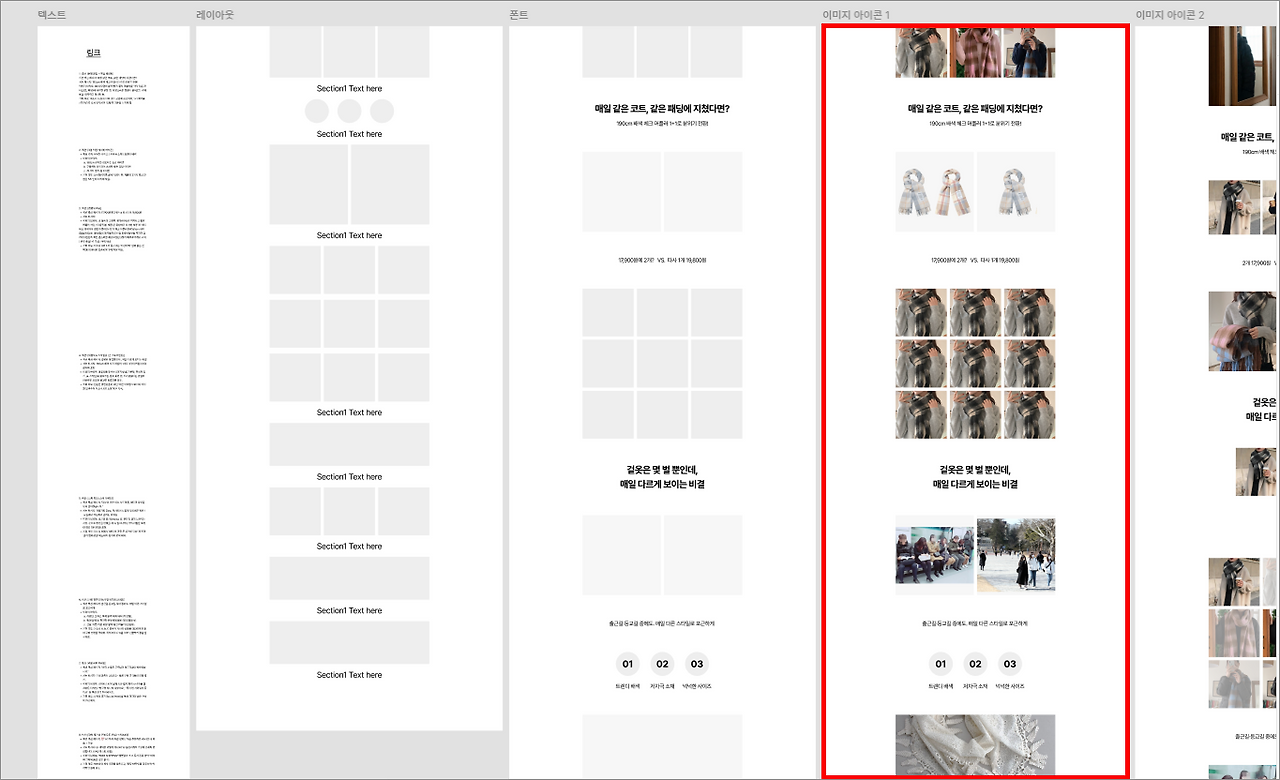Click the 03 badge in 이미지 아이콘 1 frame
This screenshot has height=780, width=1280.
[1010, 664]
